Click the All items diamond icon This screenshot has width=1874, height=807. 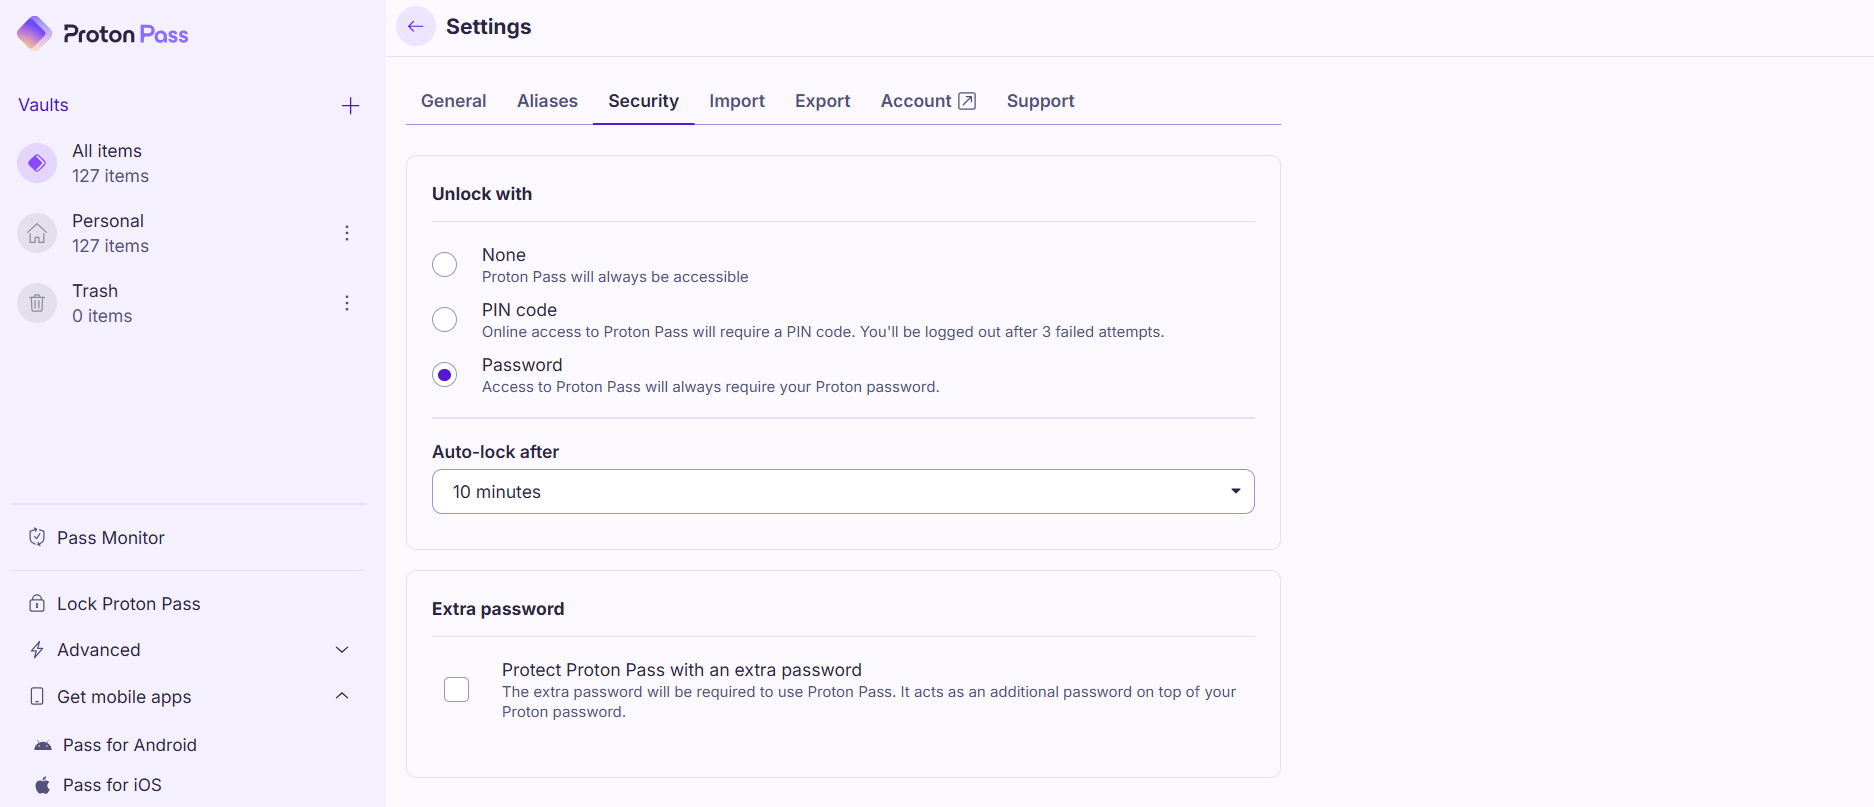[37, 163]
